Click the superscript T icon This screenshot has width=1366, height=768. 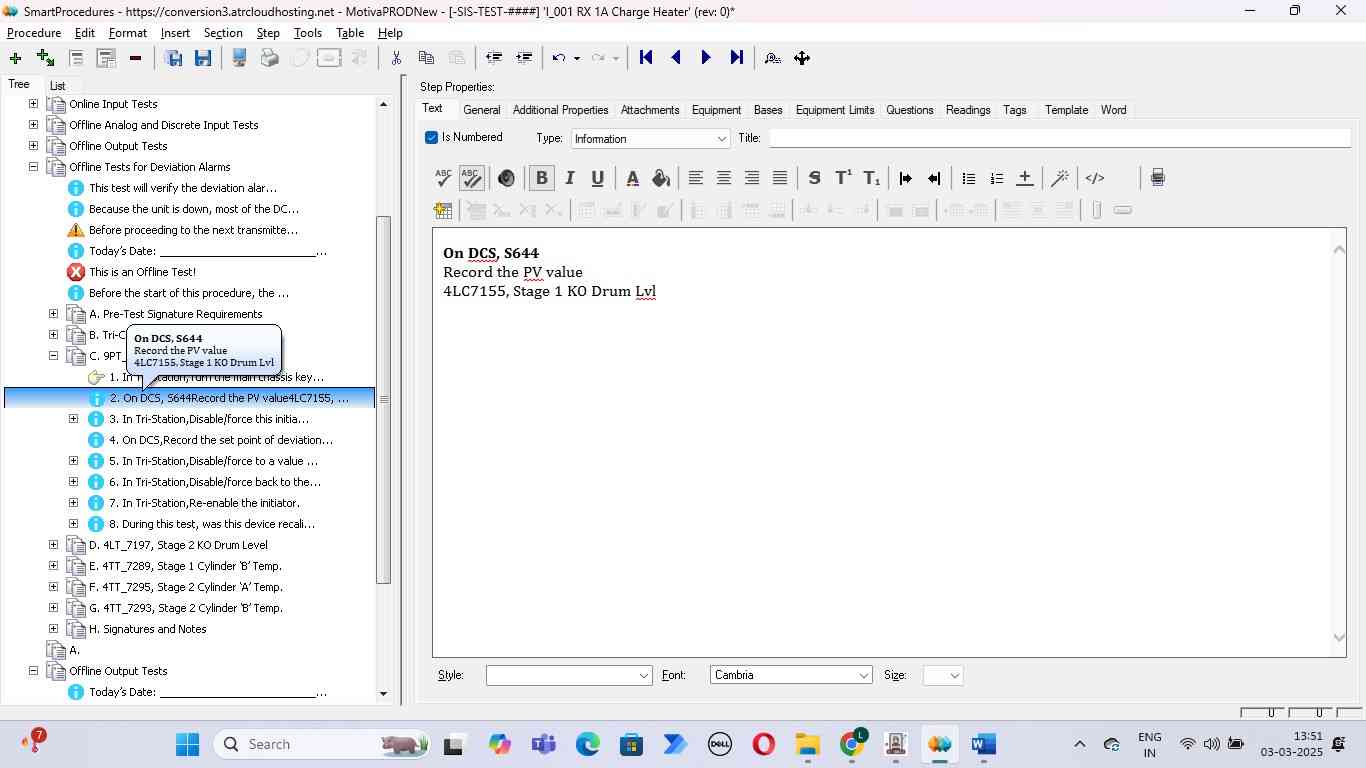[x=843, y=178]
